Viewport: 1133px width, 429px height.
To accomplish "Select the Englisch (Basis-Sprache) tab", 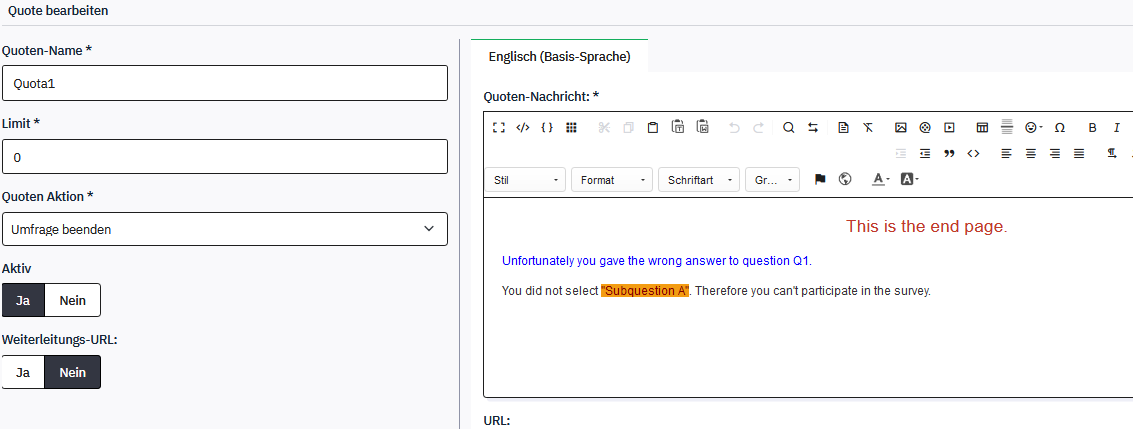I will point(559,56).
